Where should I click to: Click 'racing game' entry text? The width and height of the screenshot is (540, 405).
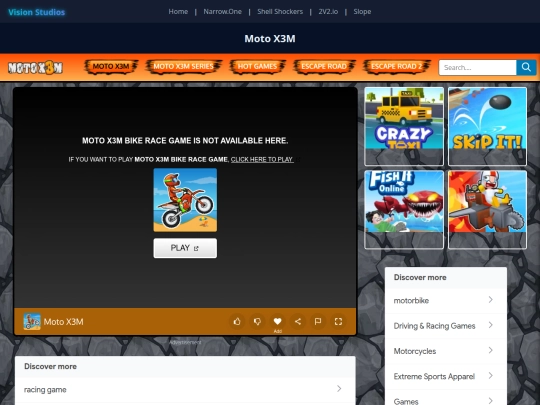click(45, 390)
